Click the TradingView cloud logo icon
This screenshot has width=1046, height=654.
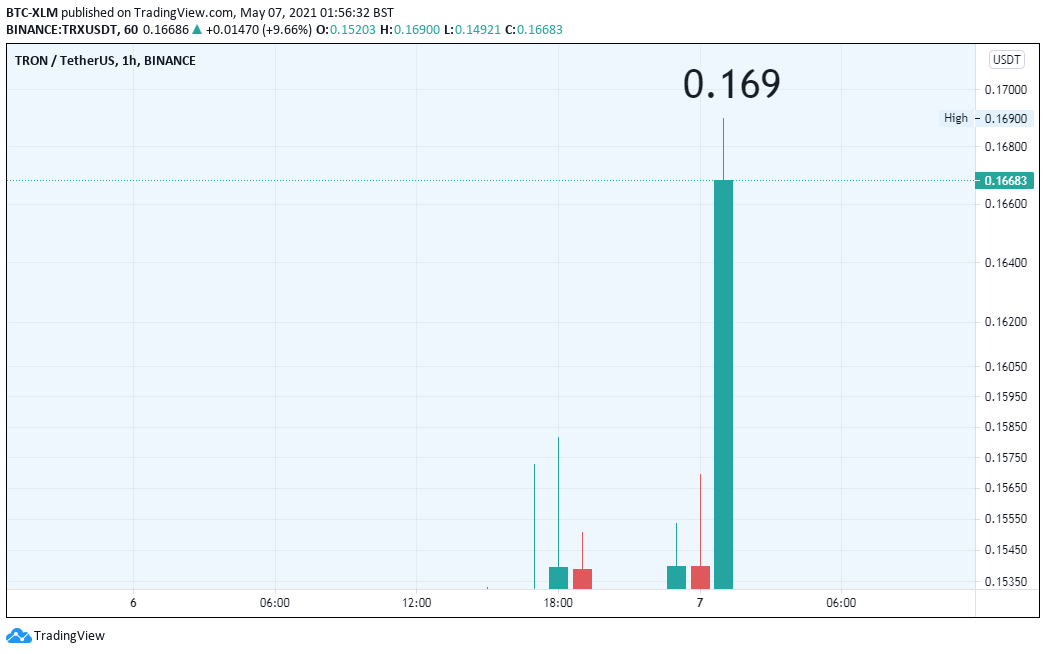[18, 635]
